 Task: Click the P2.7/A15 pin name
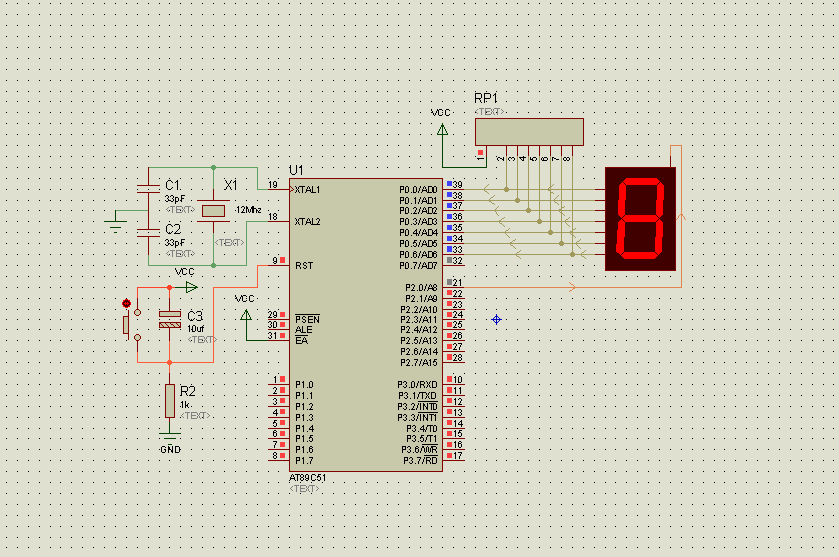click(419, 363)
